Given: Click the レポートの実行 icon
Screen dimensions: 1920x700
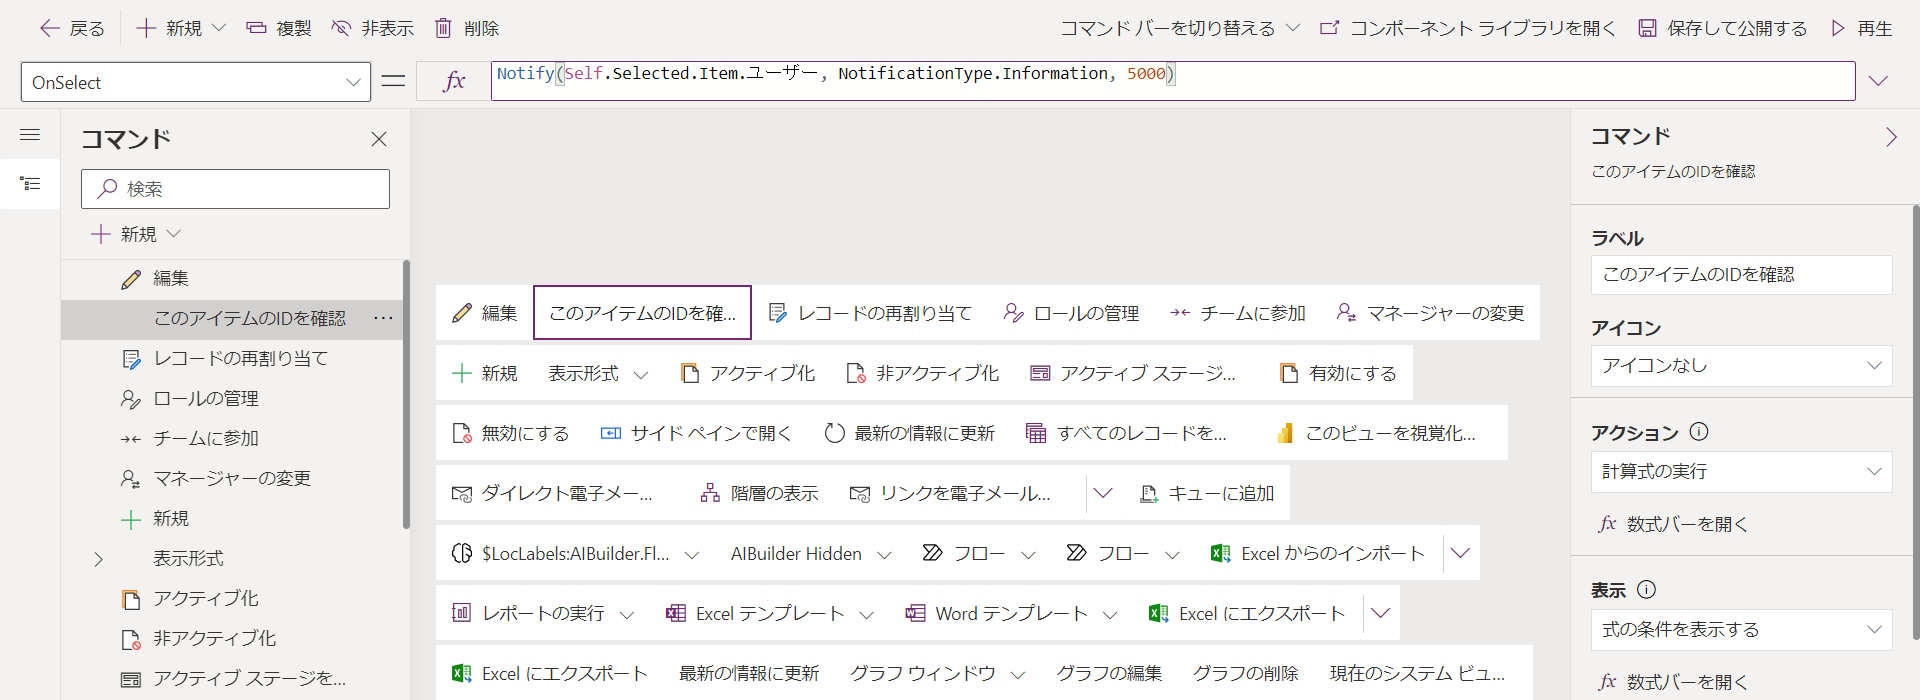Looking at the screenshot, I should click(x=461, y=613).
